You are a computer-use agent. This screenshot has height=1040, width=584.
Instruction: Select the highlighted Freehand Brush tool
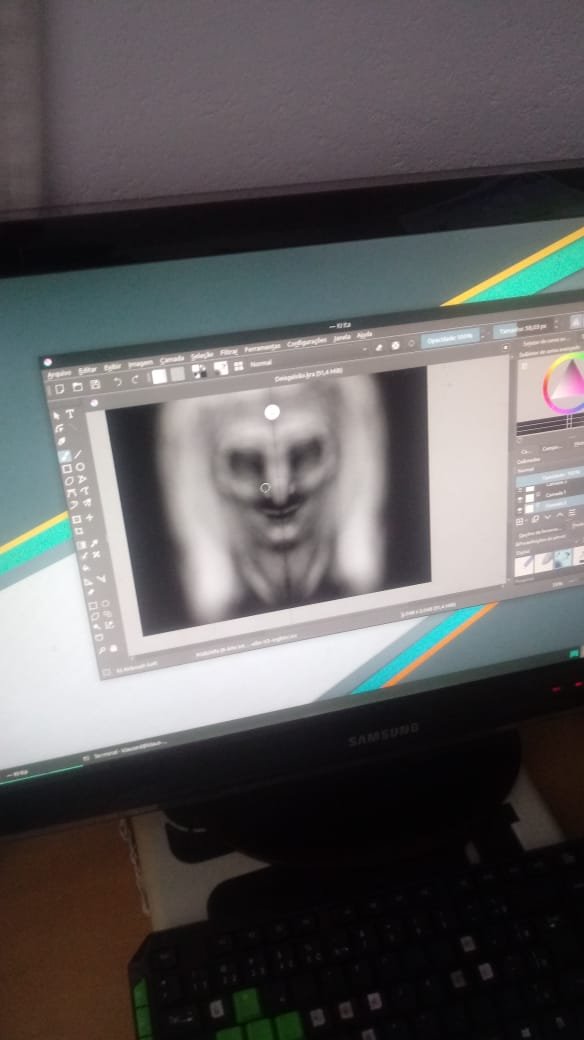click(x=64, y=456)
